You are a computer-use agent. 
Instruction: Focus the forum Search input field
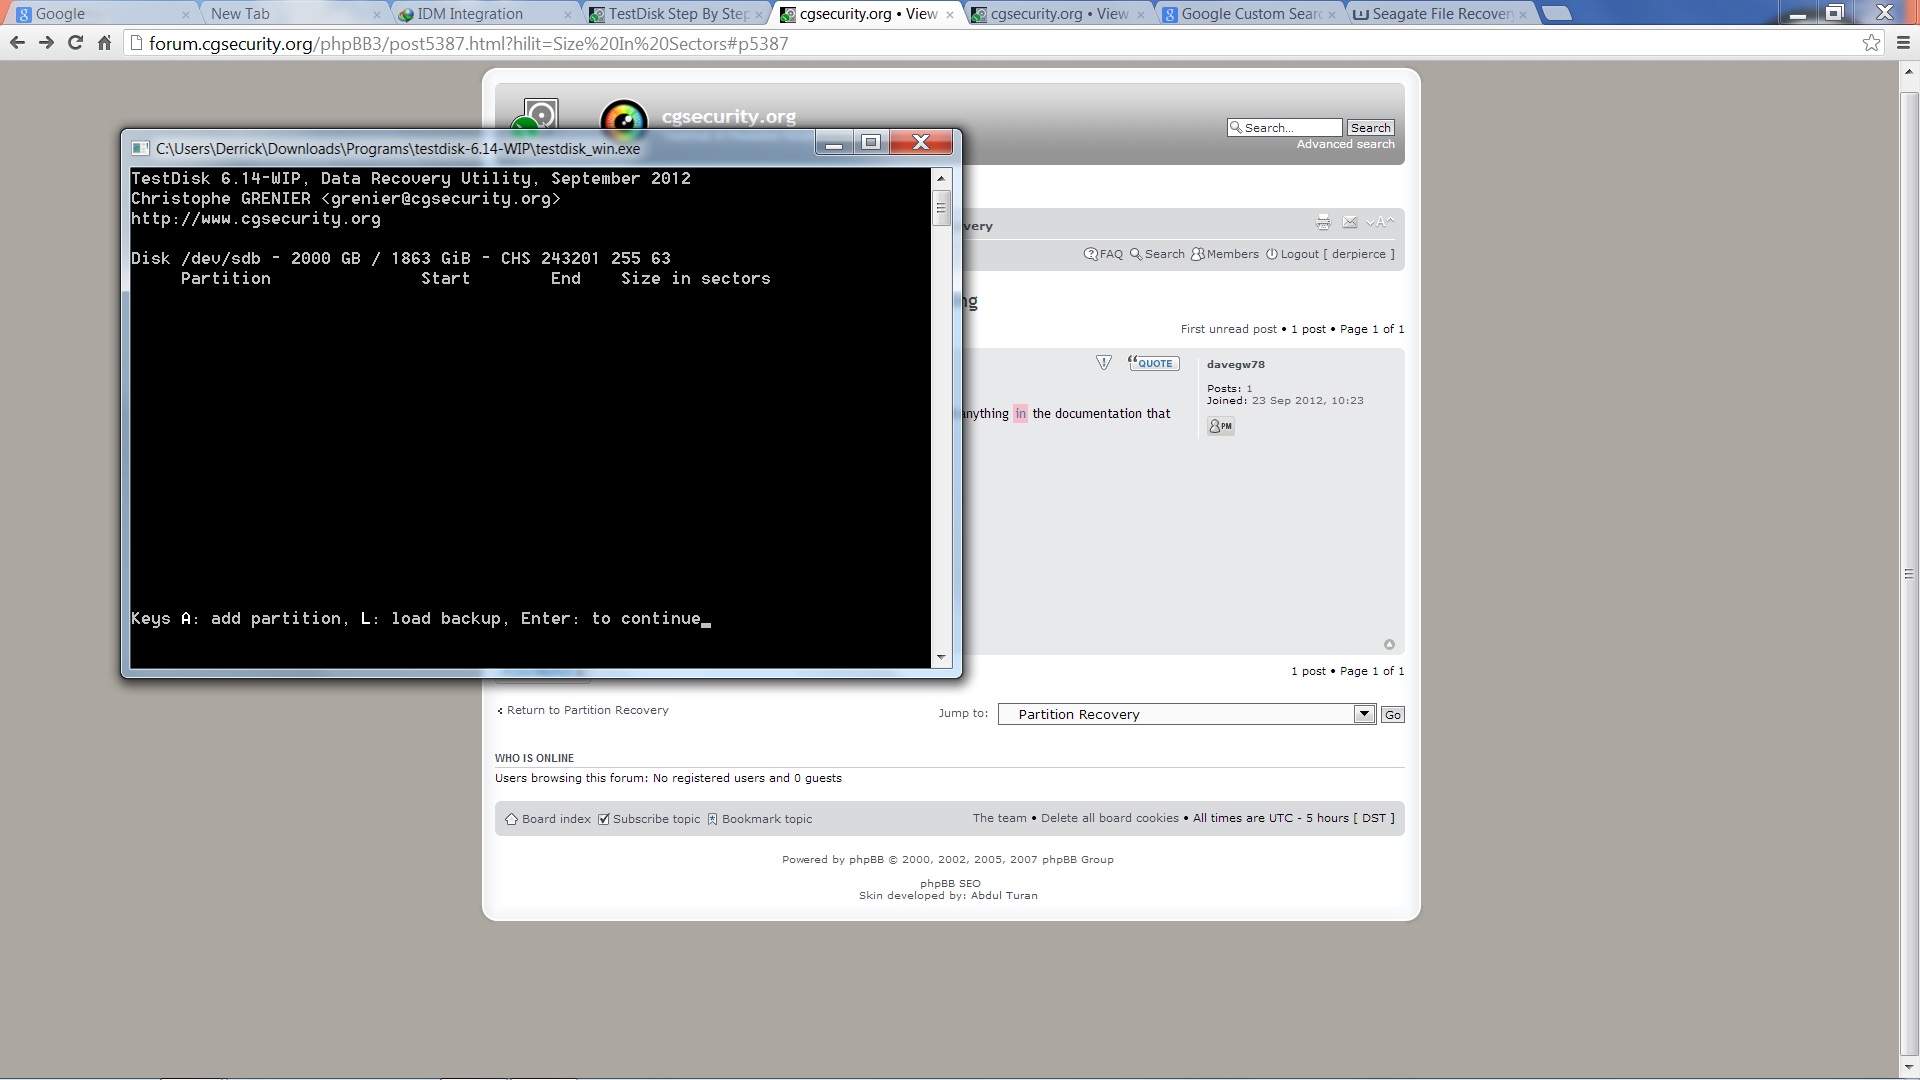1284,128
